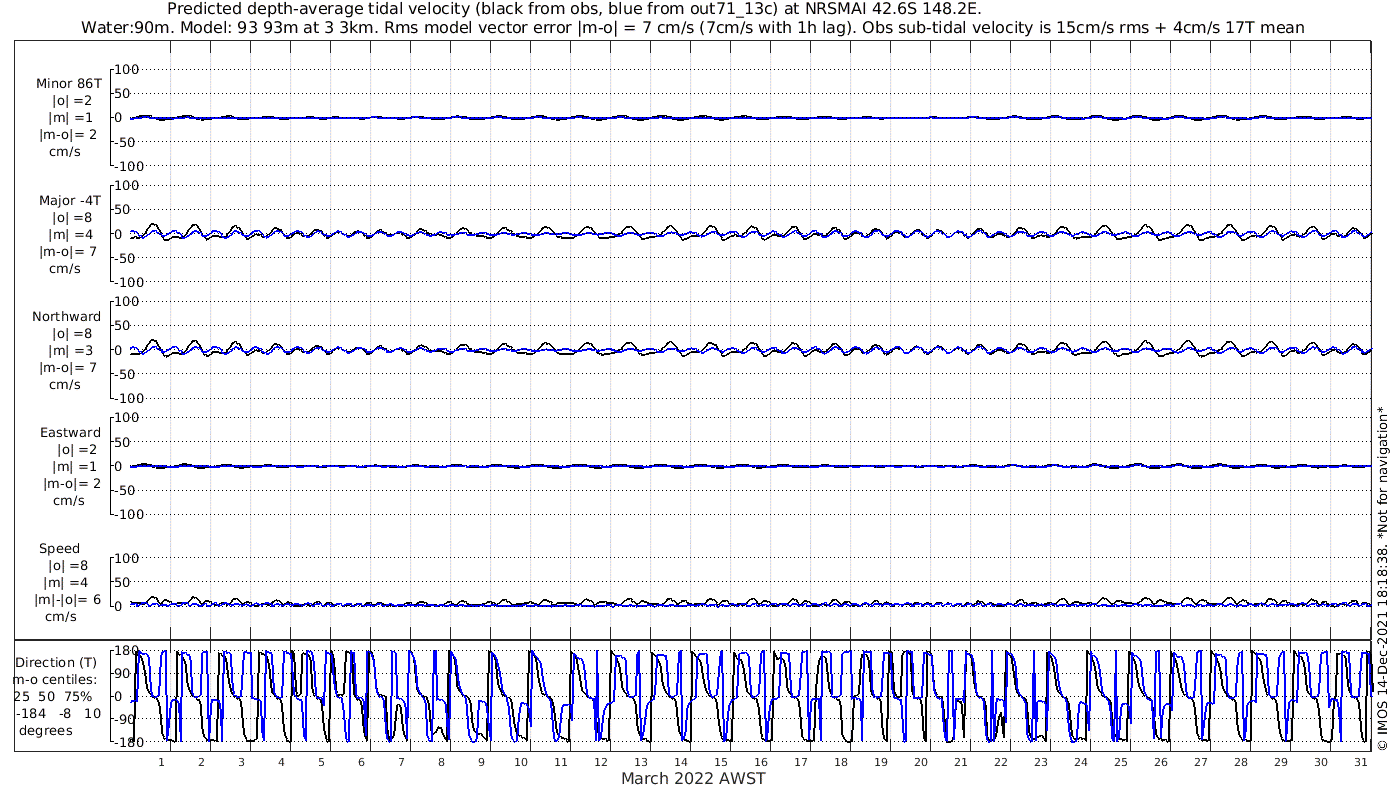Click day '1' on the date axis
The height and width of the screenshot is (800, 1400).
161,762
